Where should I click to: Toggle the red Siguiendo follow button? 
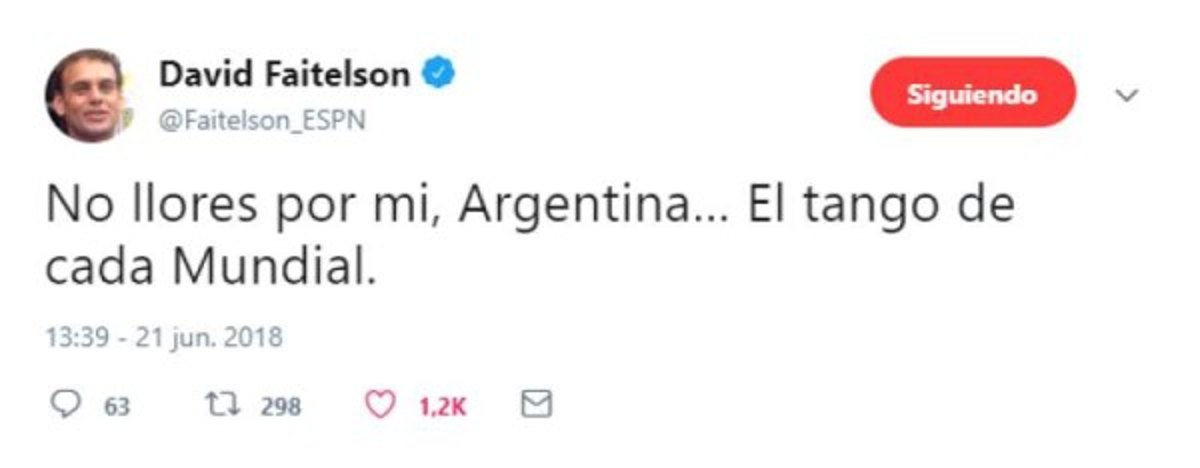(x=971, y=94)
